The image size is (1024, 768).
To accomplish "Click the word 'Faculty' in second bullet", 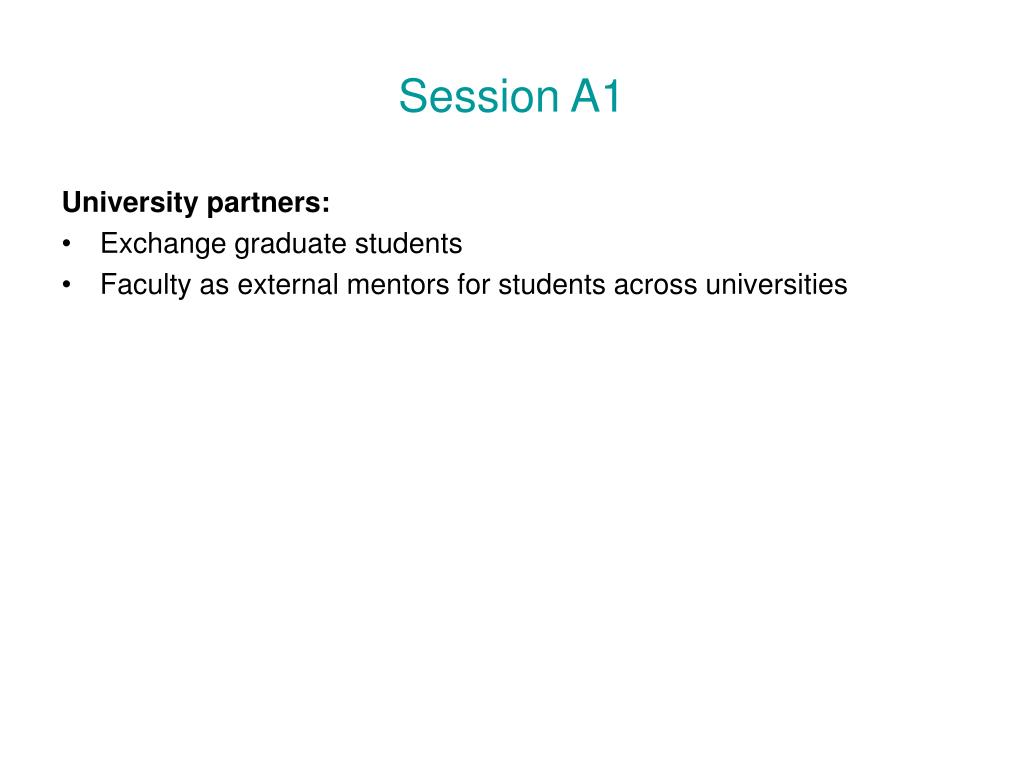I will [x=145, y=285].
